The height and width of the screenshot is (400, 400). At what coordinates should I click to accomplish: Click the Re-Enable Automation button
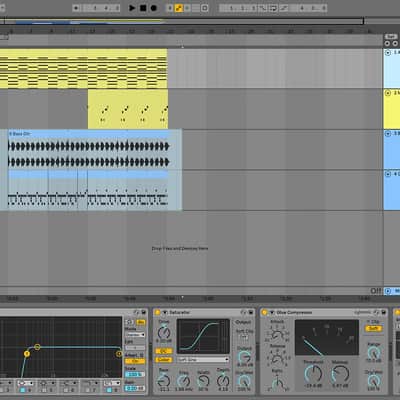coord(187,8)
